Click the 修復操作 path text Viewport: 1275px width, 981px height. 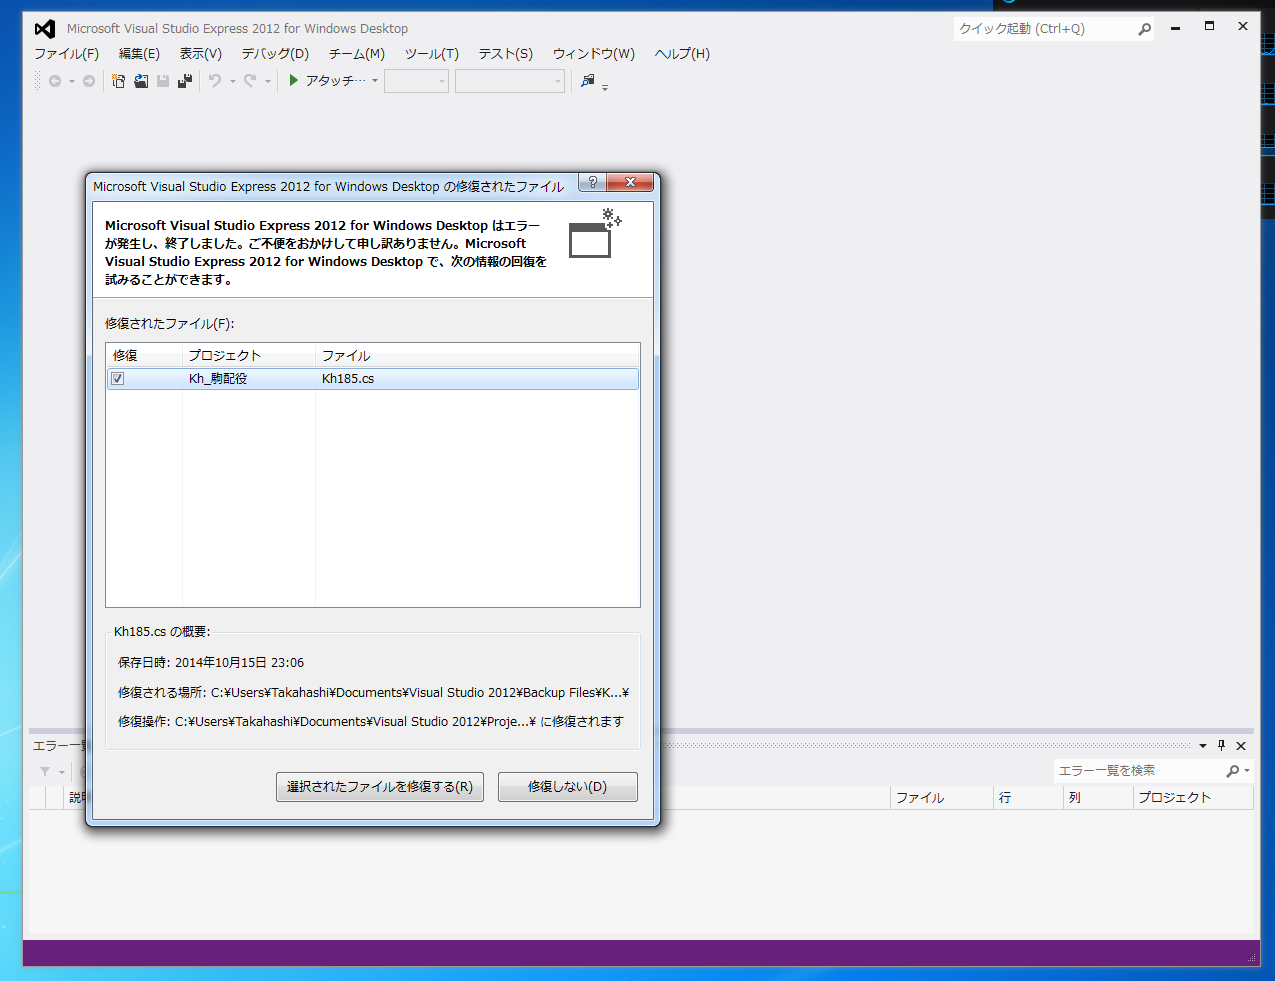[x=370, y=722]
